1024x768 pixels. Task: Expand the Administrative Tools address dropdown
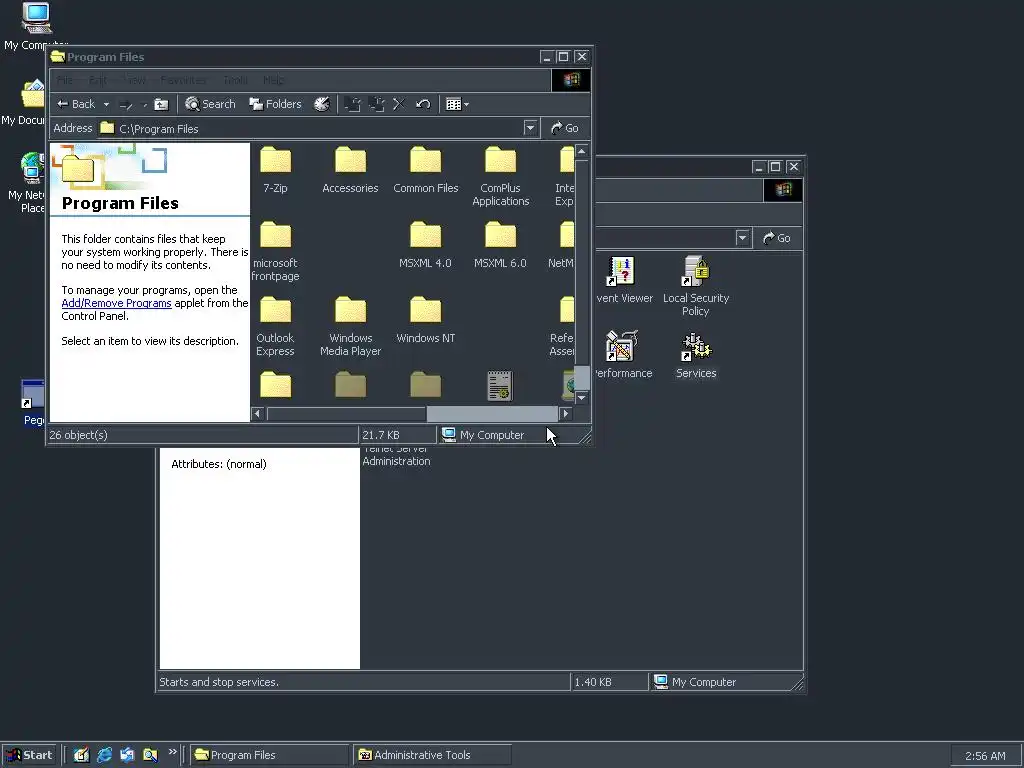[x=743, y=238]
